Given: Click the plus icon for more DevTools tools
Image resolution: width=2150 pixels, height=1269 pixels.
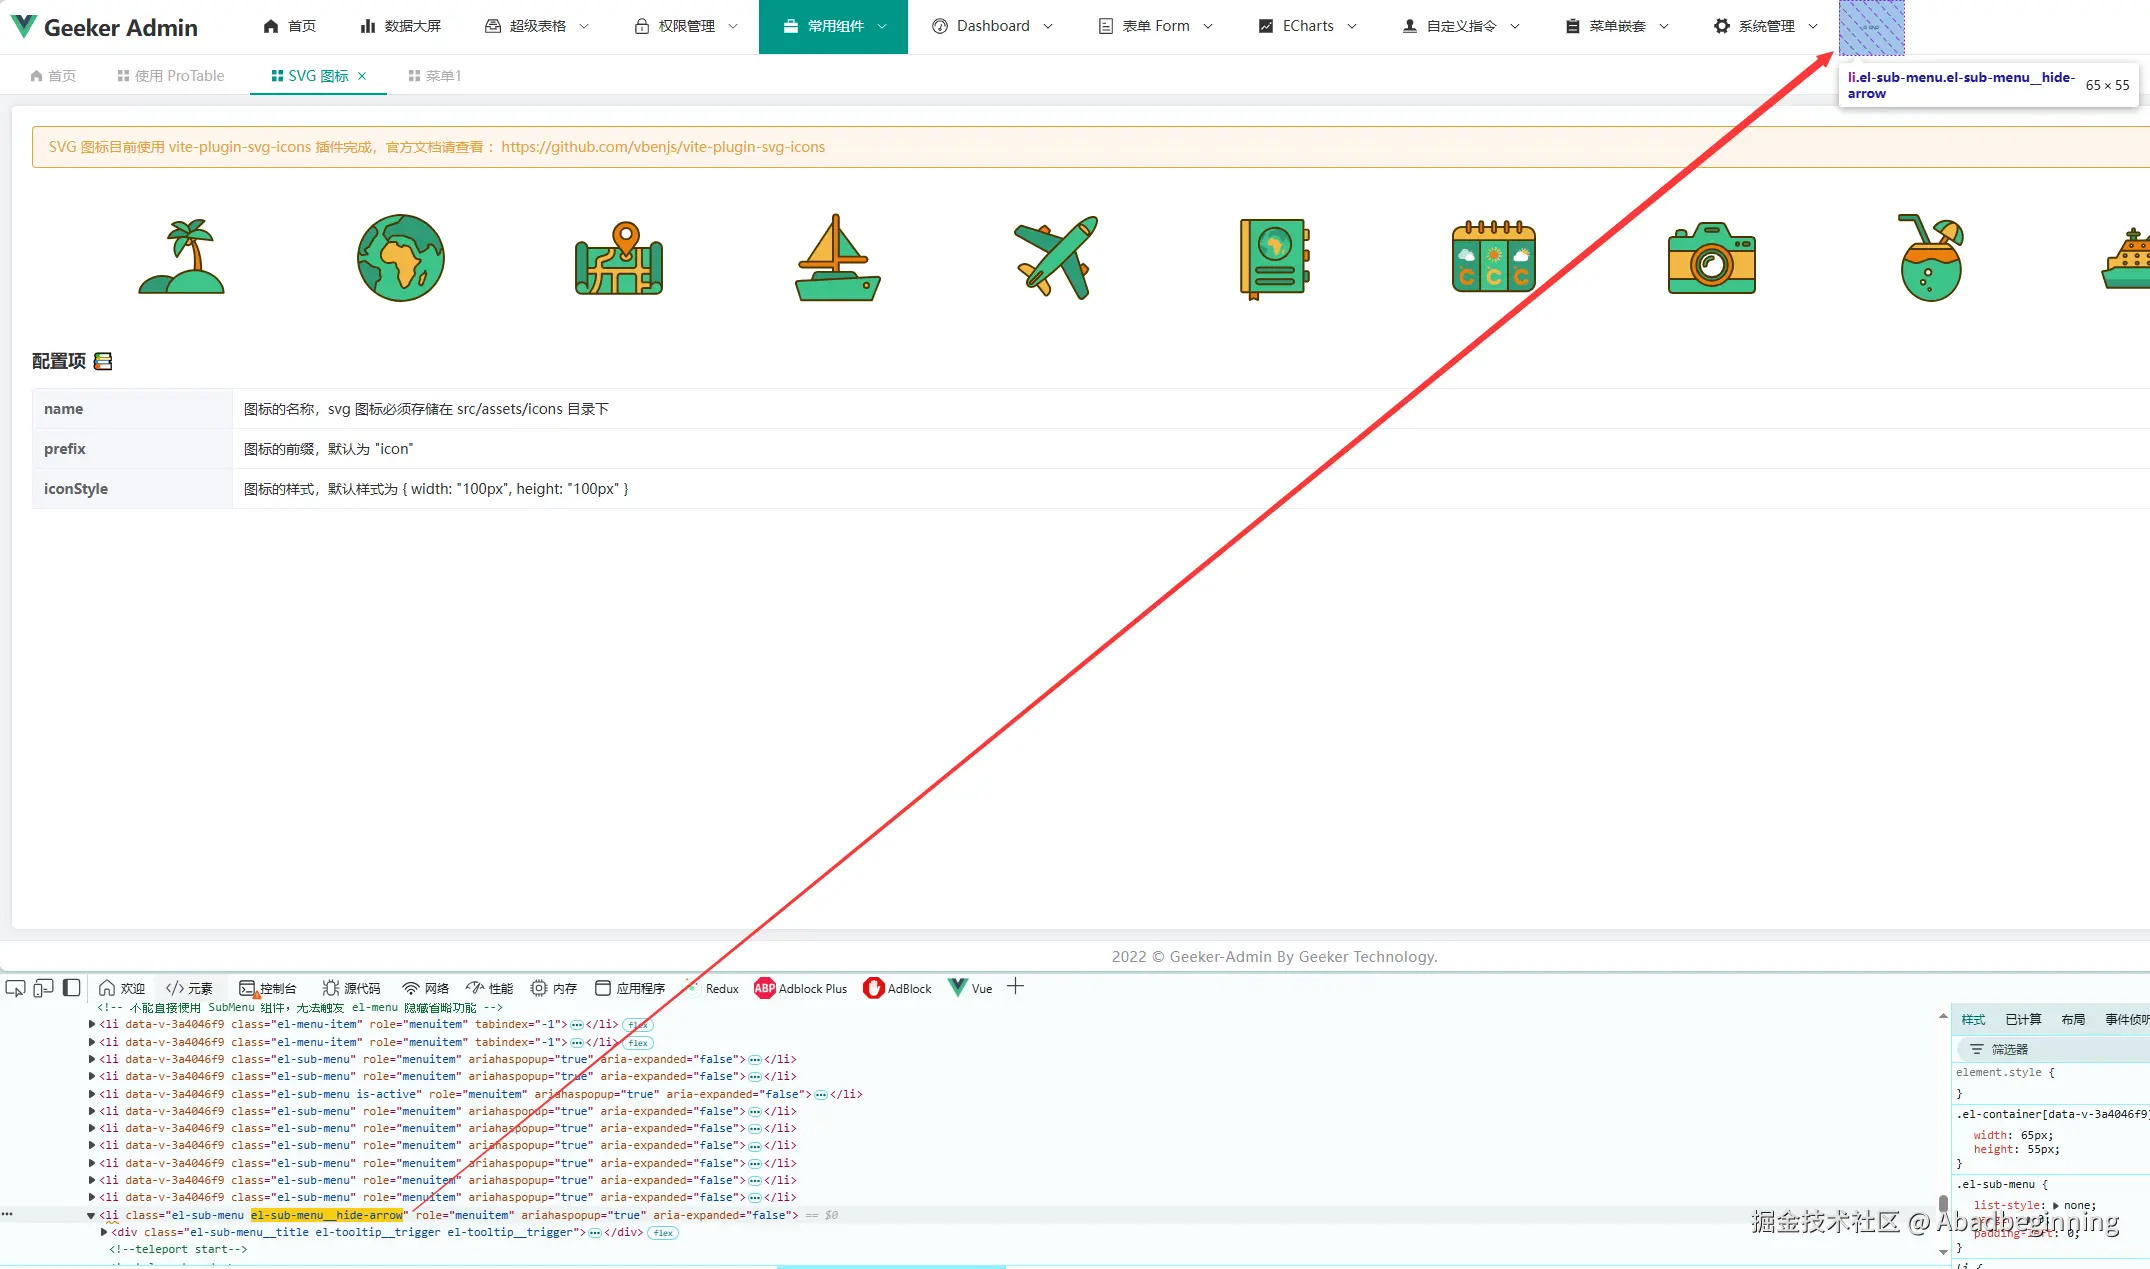Looking at the screenshot, I should 1015,987.
